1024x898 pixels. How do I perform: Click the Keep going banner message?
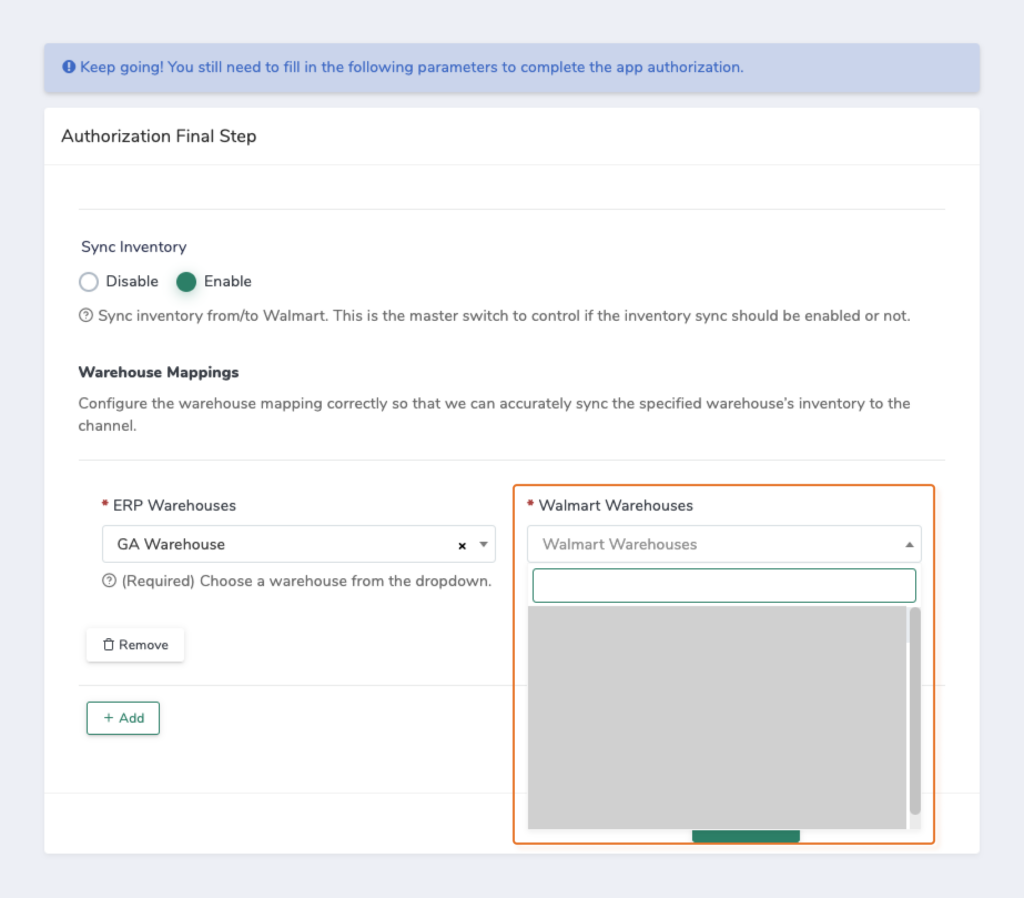[x=411, y=67]
